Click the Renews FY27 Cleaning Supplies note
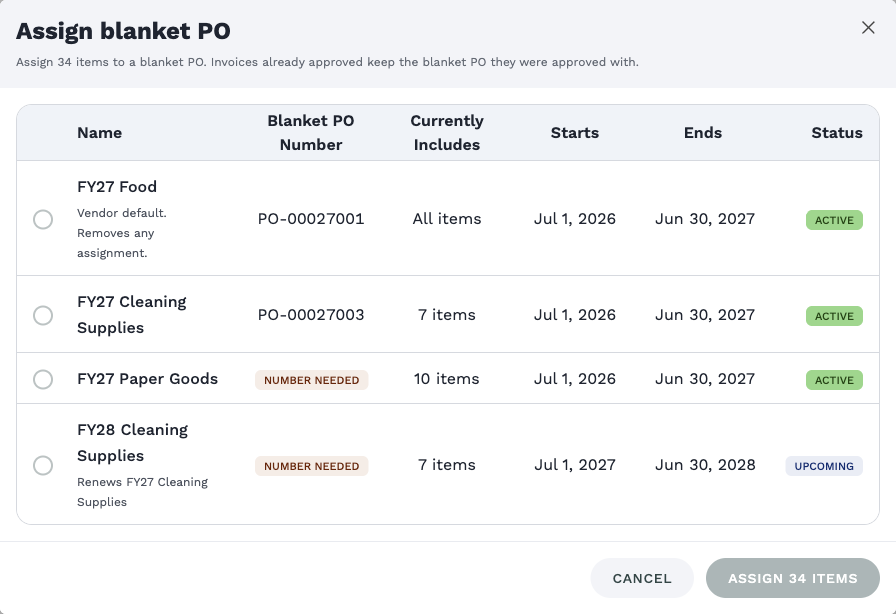This screenshot has height=614, width=896. pyautogui.click(x=142, y=492)
